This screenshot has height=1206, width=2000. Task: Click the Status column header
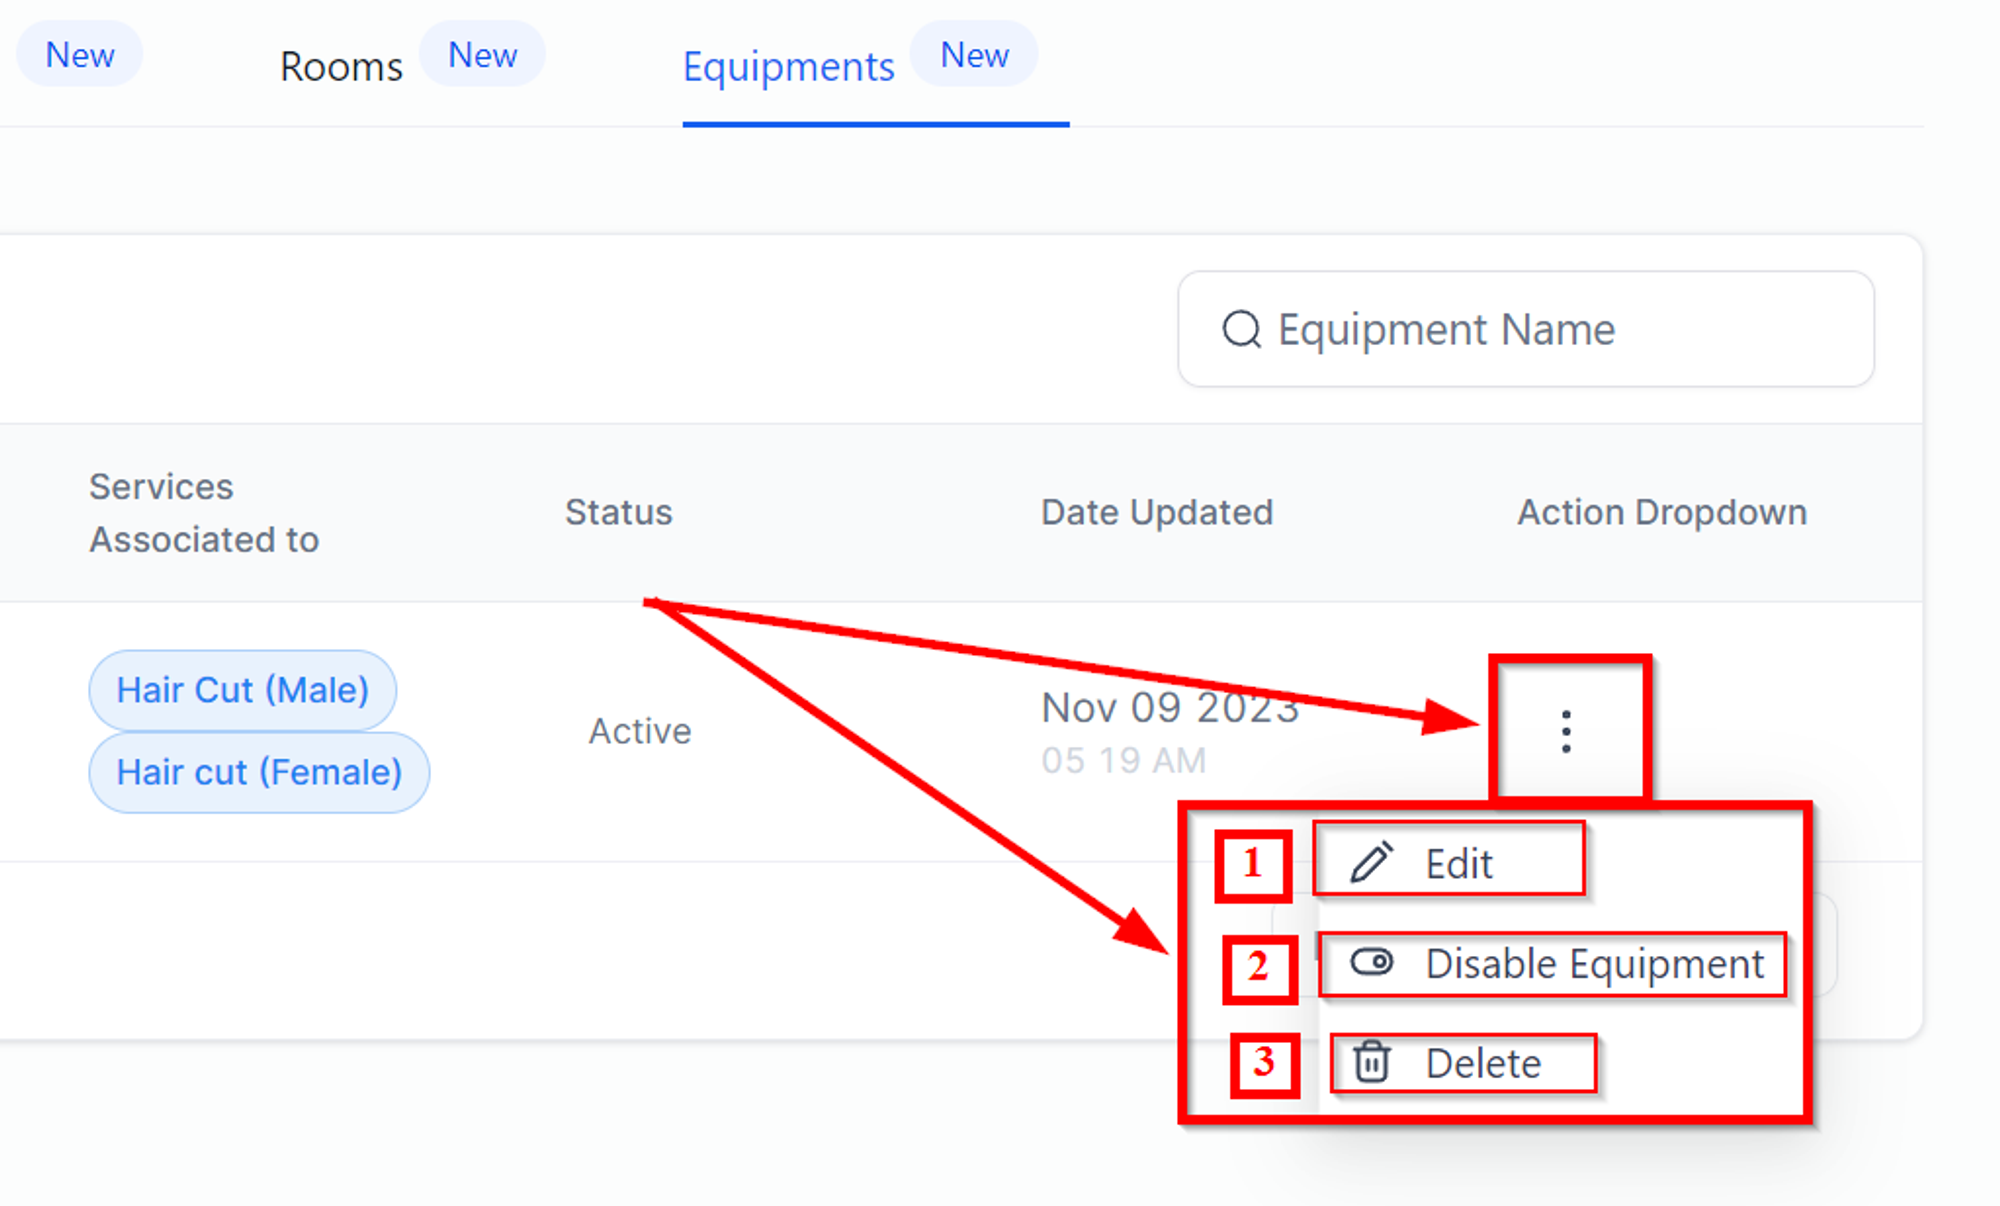pos(619,512)
